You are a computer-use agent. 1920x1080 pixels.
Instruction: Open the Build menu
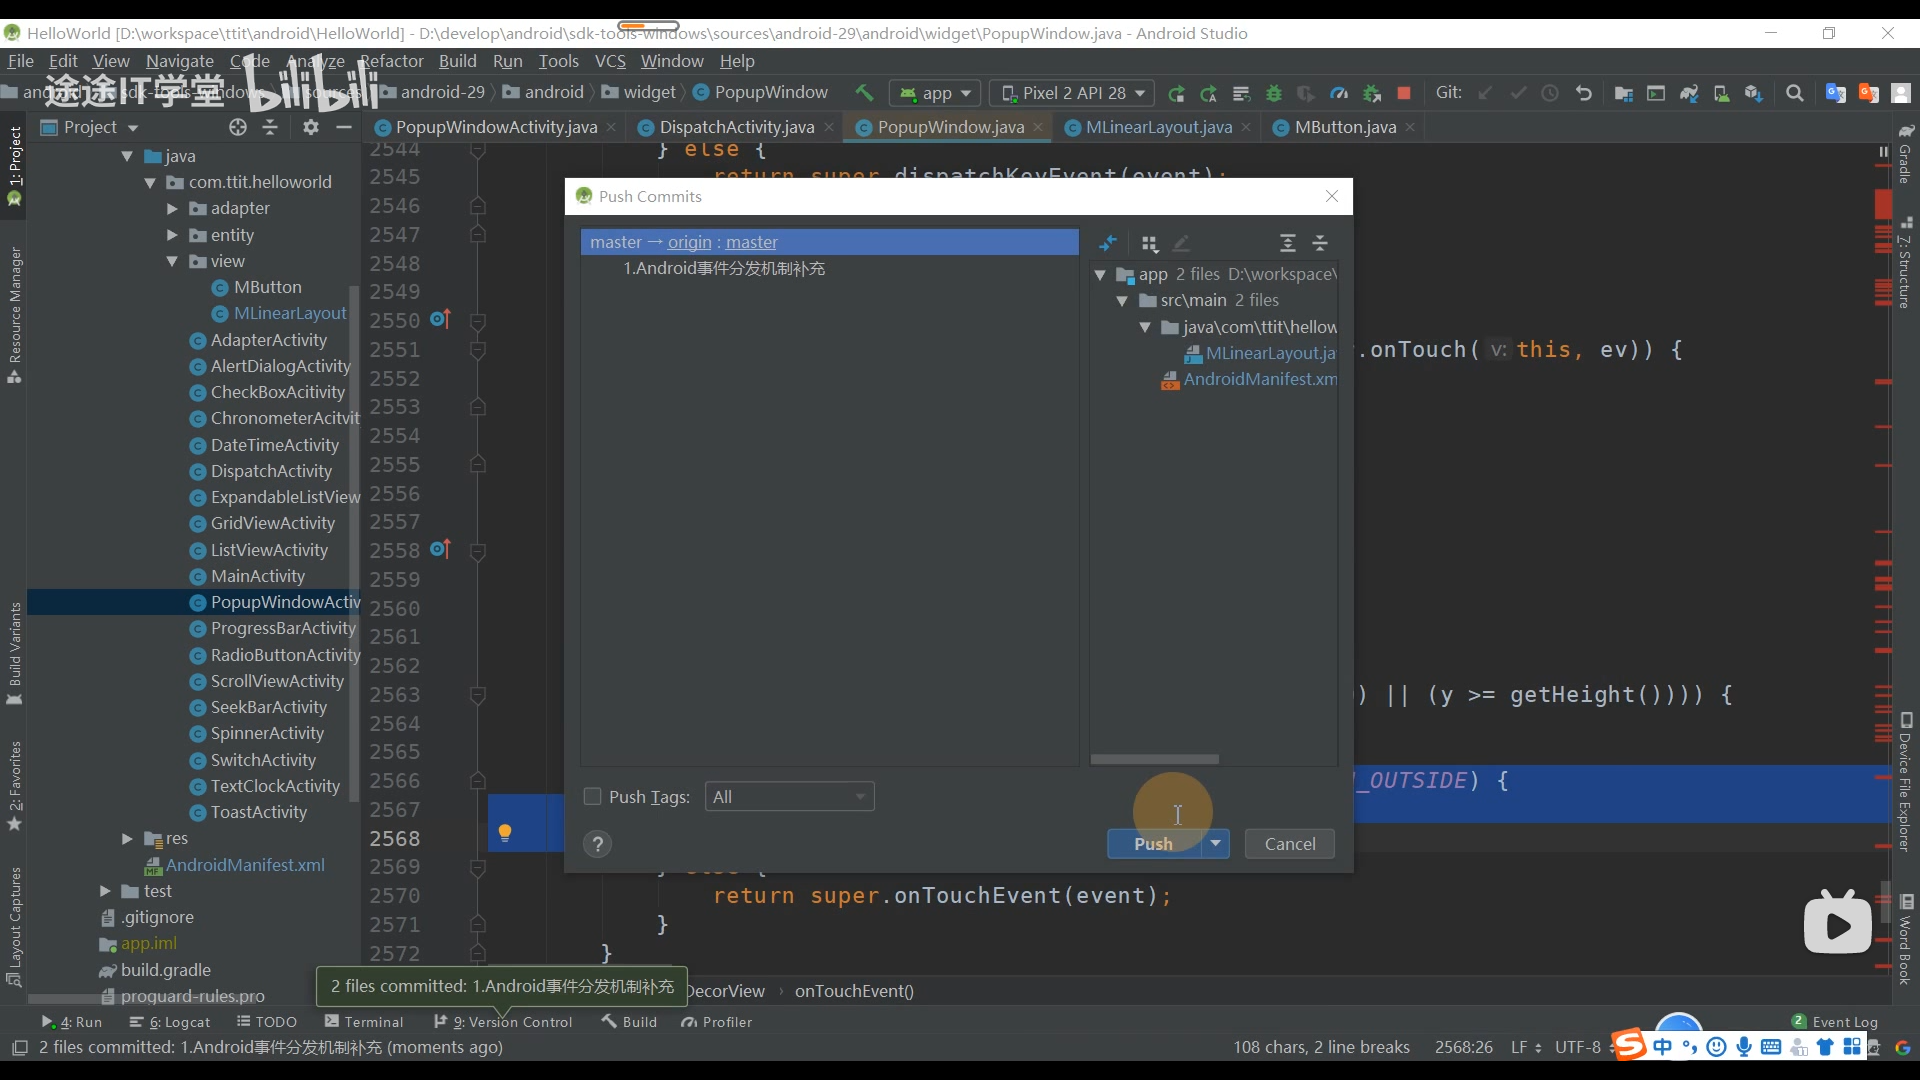458,61
